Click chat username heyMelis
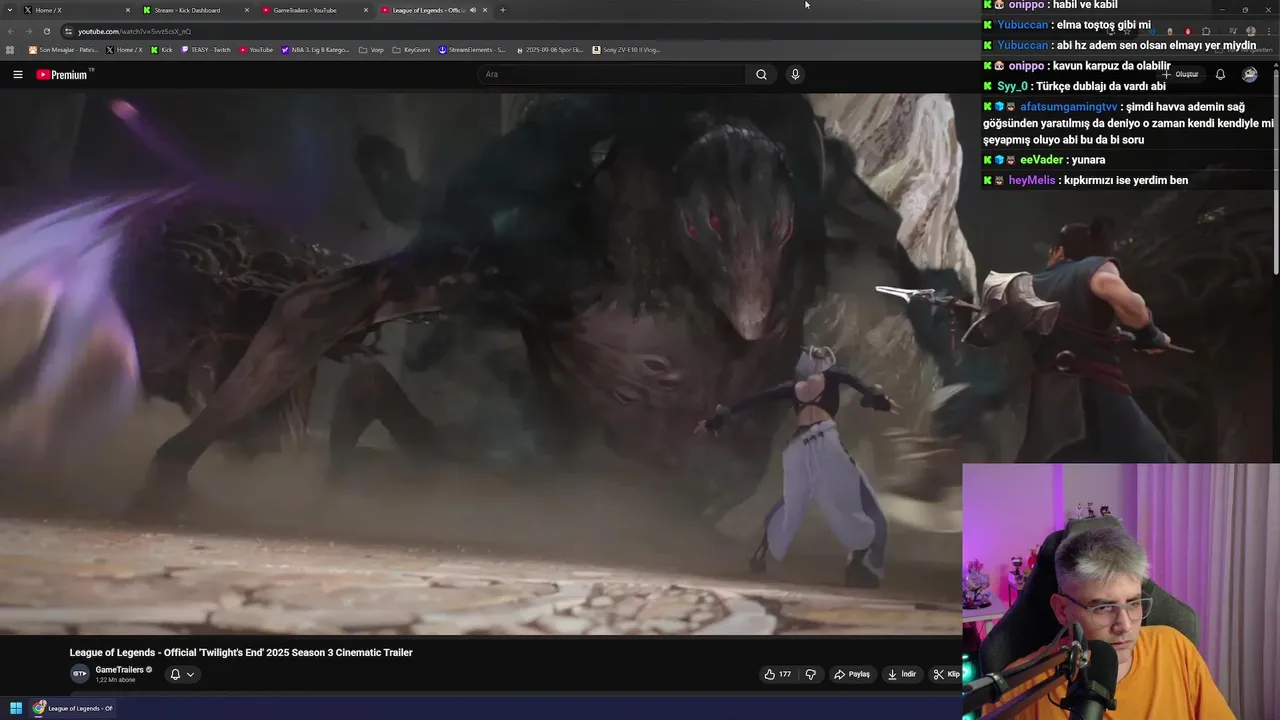This screenshot has width=1280, height=720. [x=1031, y=180]
